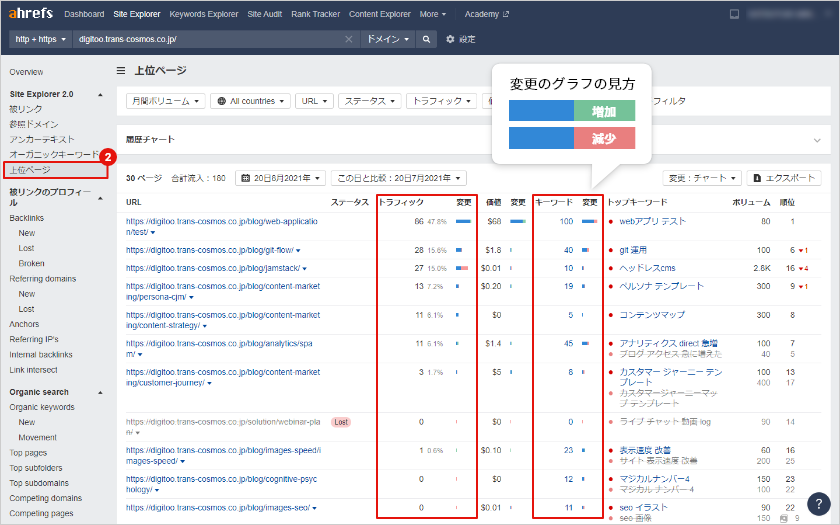The width and height of the screenshot is (840, 525).
Task: Click the Lost status badge
Action: point(341,422)
